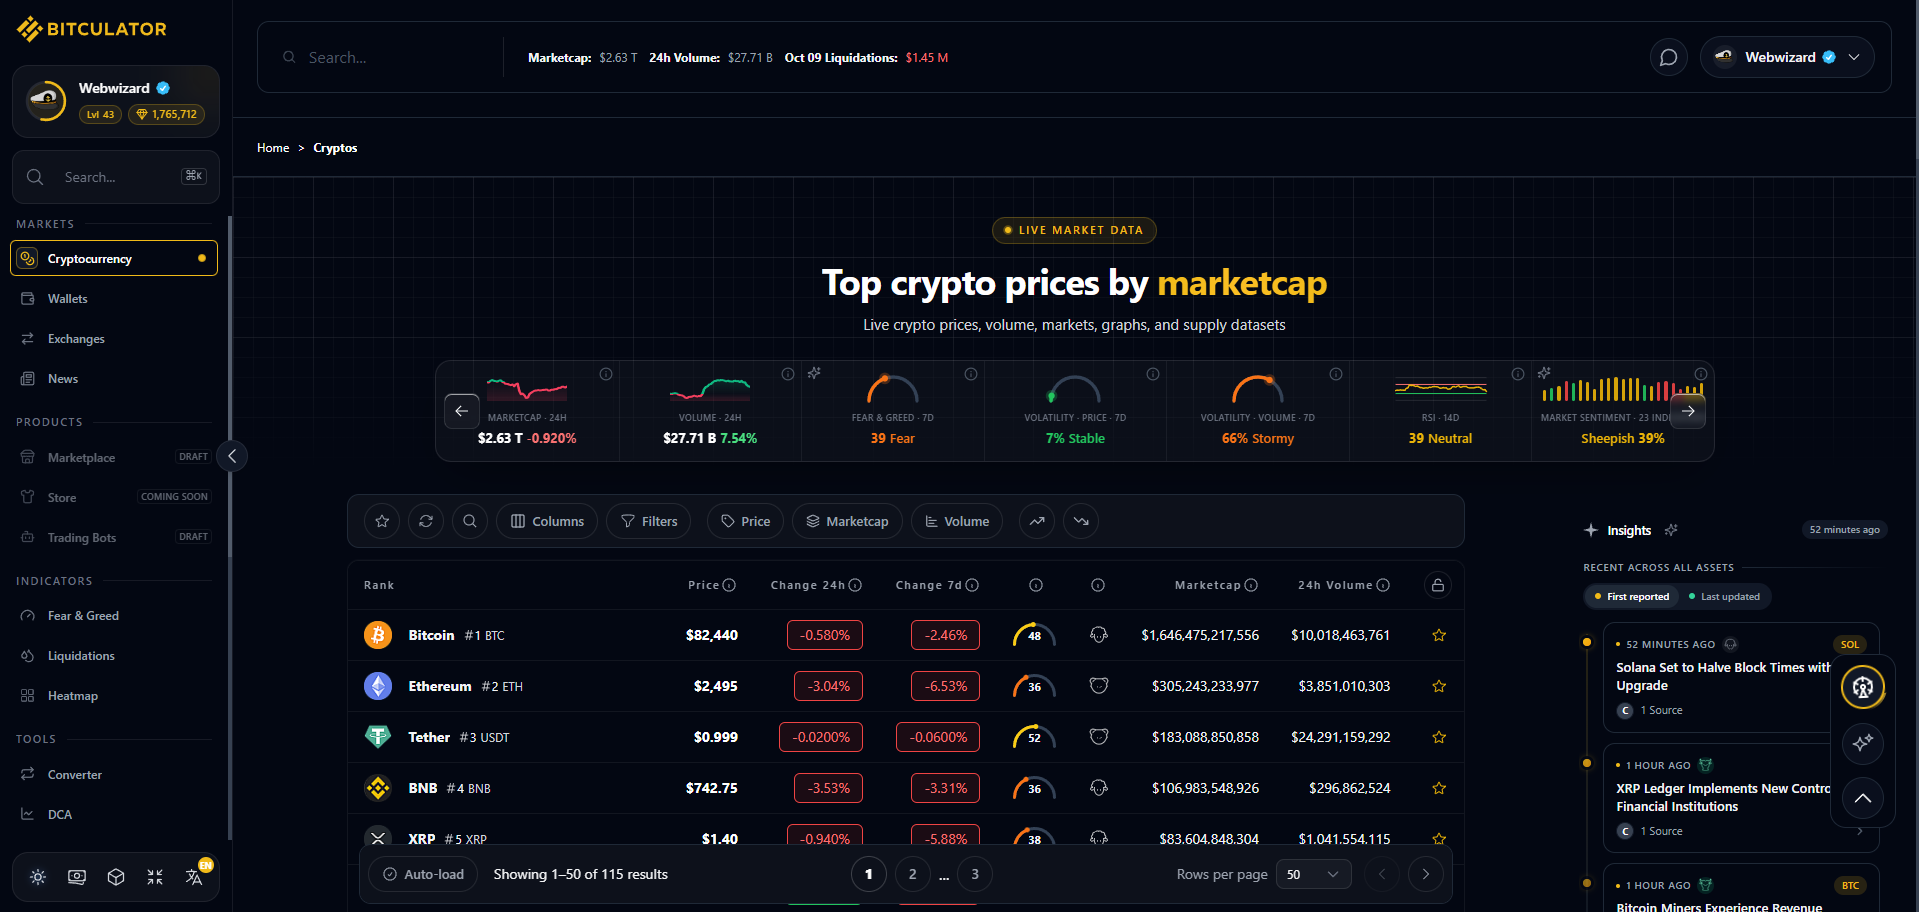This screenshot has height=912, width=1919.
Task: Show trending up gainers icon
Action: [x=1037, y=521]
